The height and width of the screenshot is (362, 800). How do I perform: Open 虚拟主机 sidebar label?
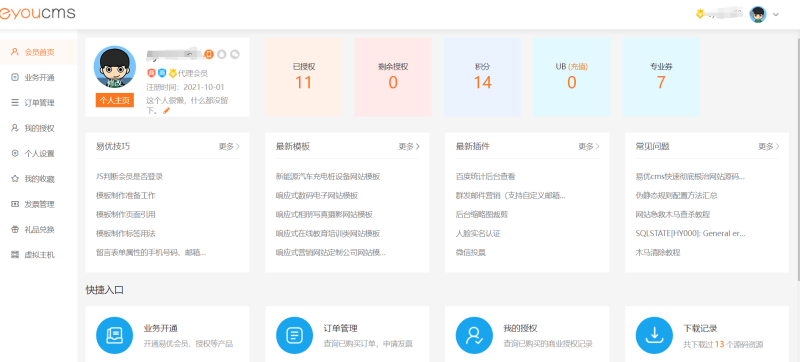point(39,255)
